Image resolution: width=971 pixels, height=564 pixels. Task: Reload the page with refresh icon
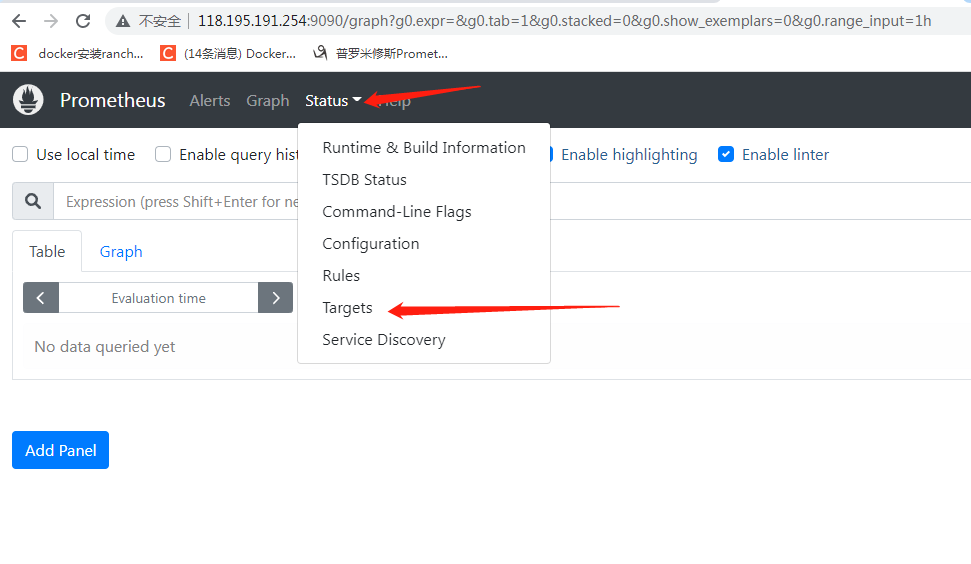(x=83, y=21)
